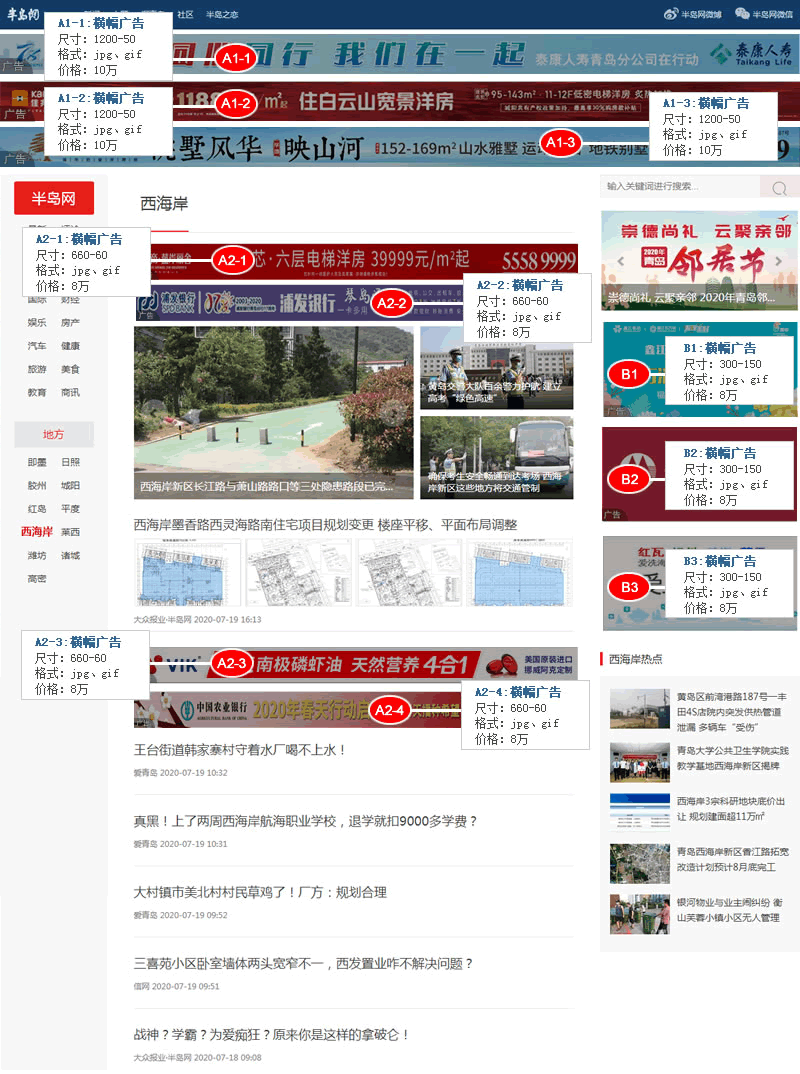Show next slide in 邻居节 carousel
The width and height of the screenshot is (800, 1074).
point(778,261)
